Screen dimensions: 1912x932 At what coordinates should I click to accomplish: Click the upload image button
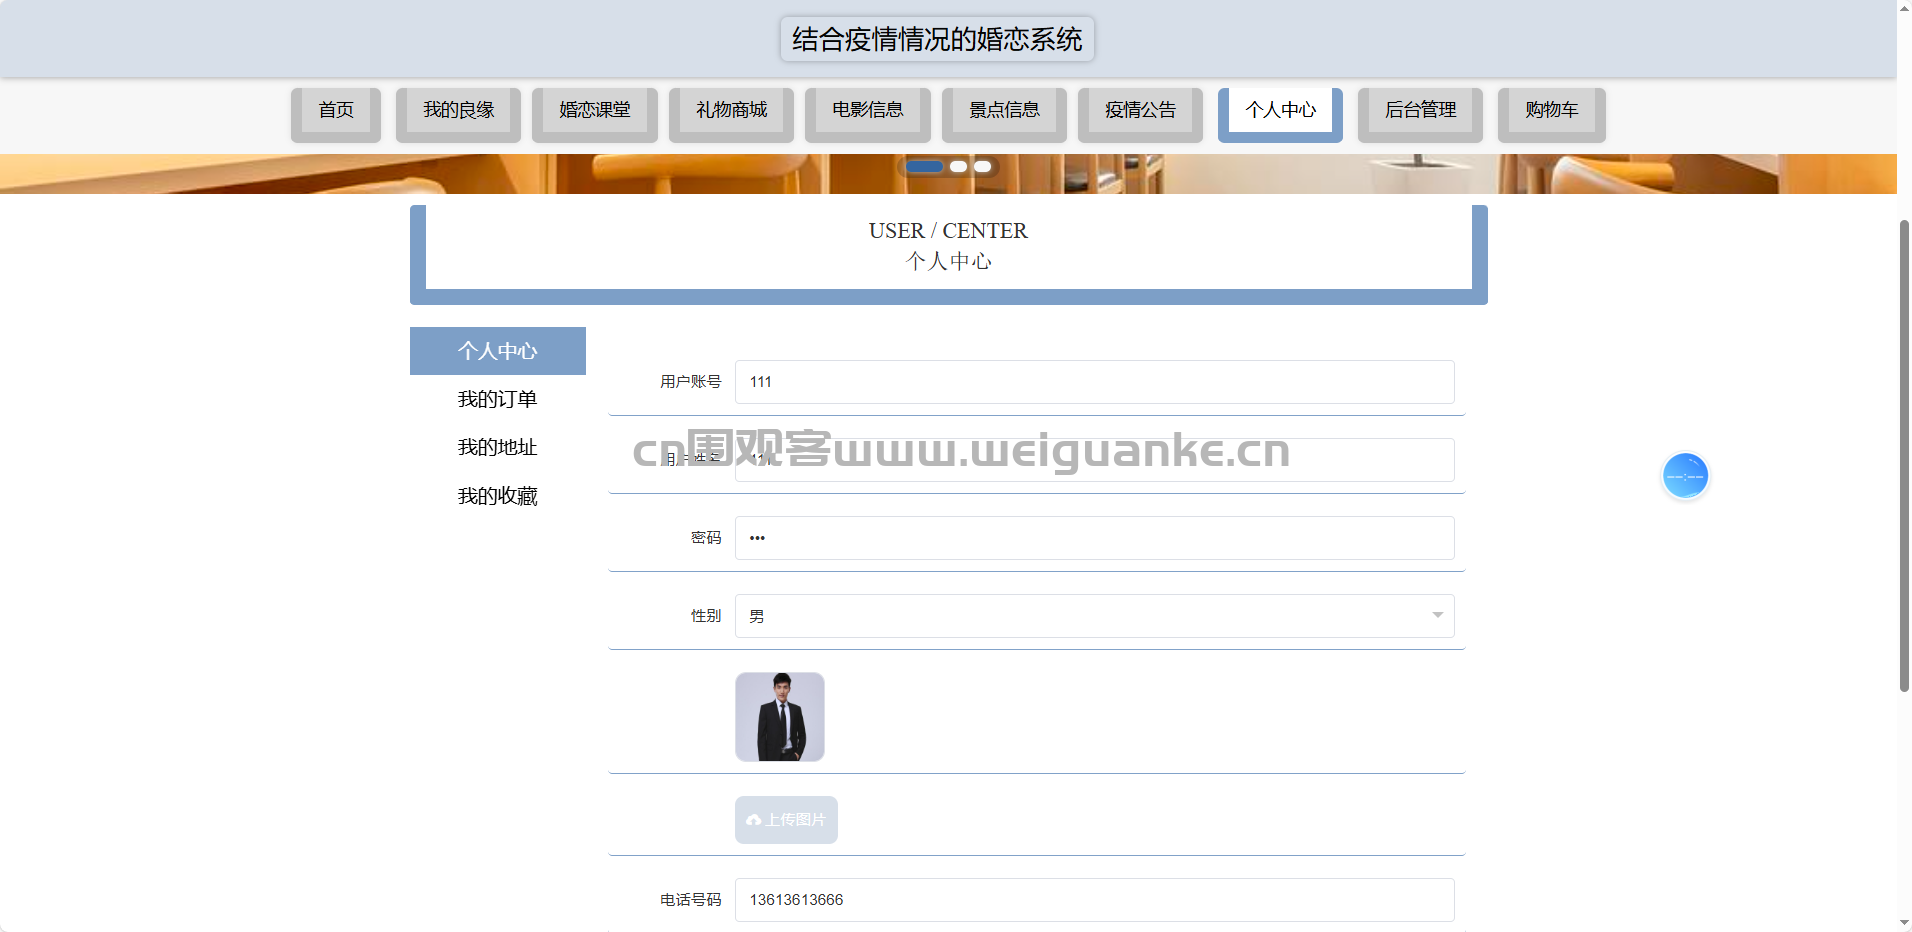tap(786, 820)
